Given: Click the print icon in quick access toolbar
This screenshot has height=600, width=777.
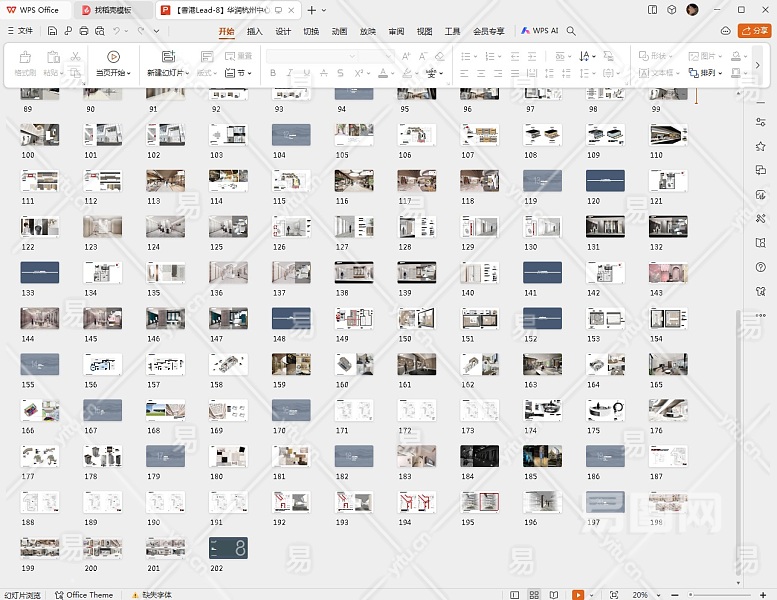Looking at the screenshot, I should (82, 31).
